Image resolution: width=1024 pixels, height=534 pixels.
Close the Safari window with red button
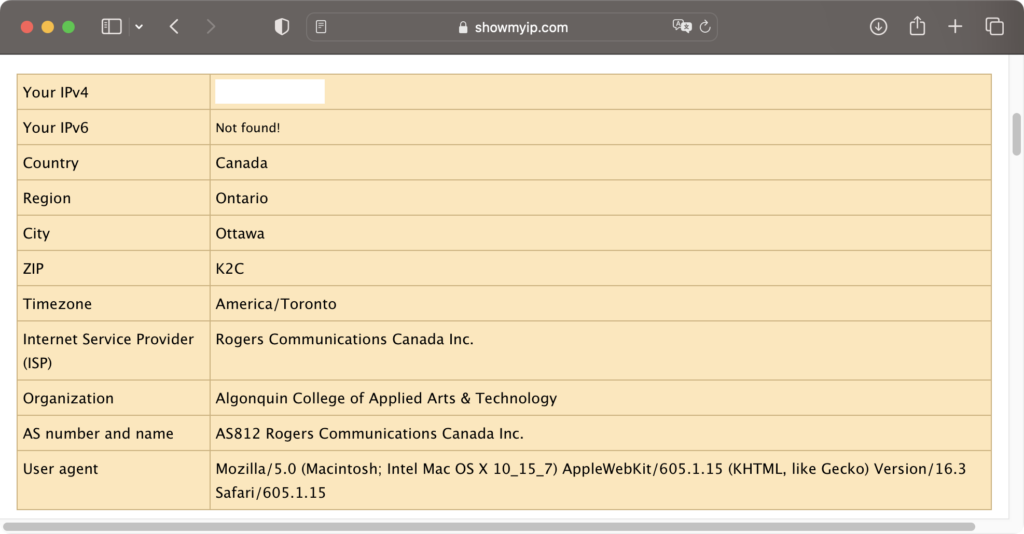click(x=27, y=27)
